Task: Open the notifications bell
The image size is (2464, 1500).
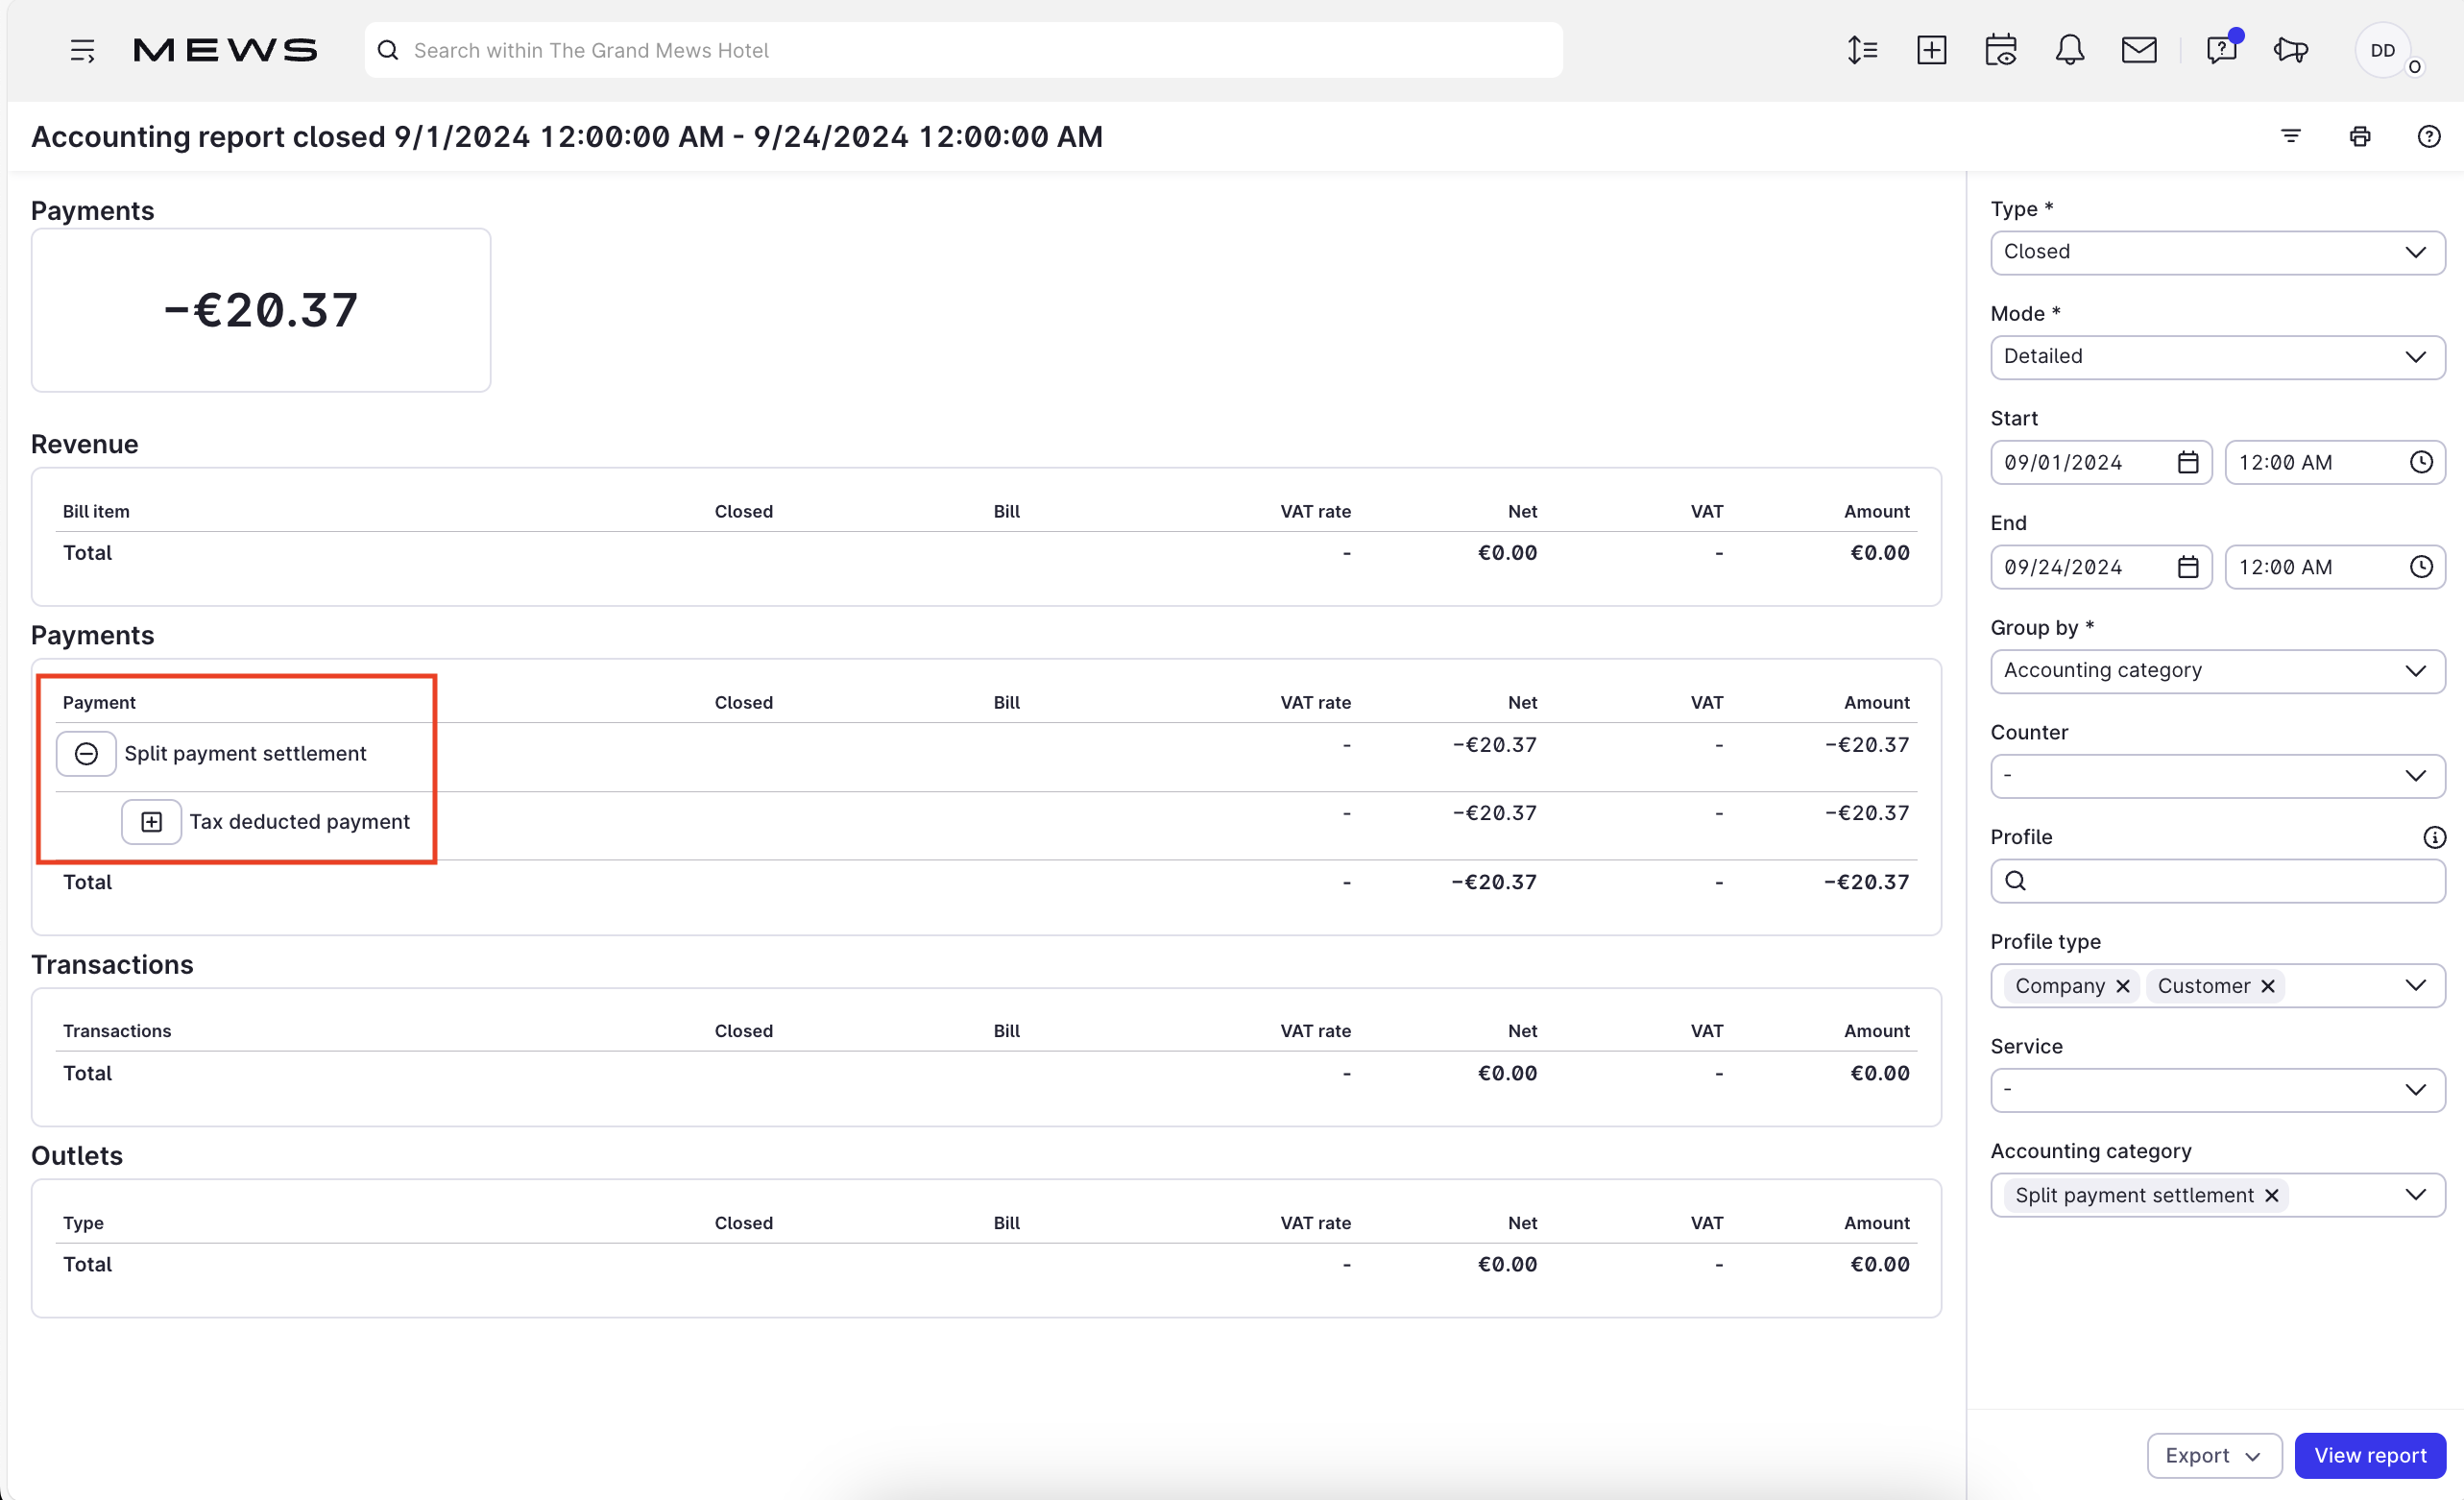Action: 2070,50
